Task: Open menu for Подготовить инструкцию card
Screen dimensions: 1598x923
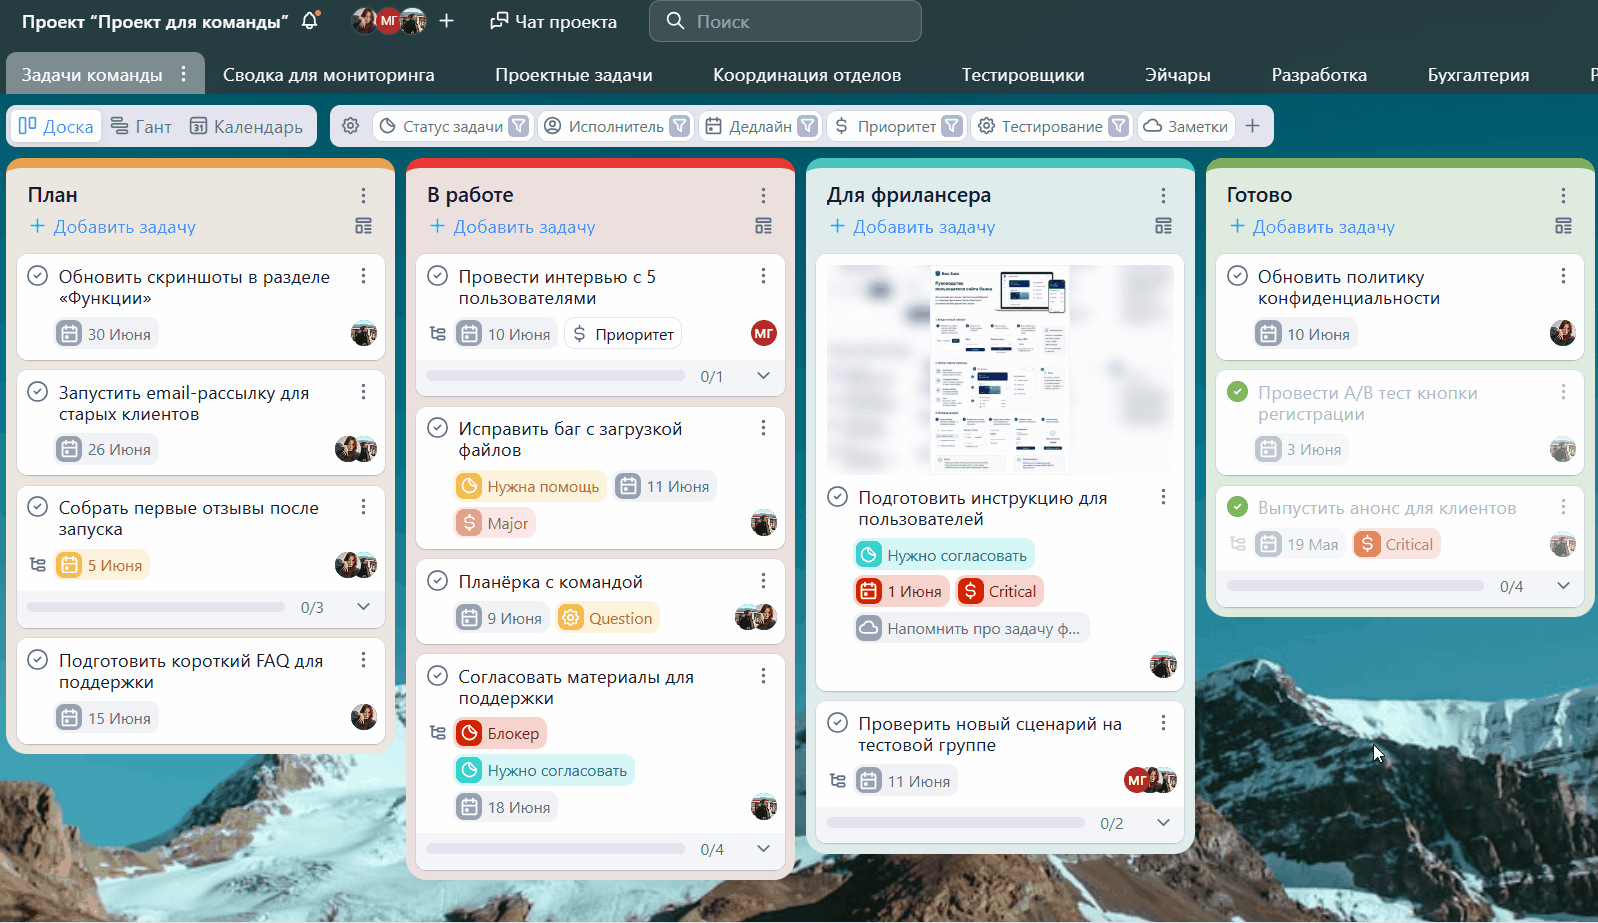Action: (1163, 497)
